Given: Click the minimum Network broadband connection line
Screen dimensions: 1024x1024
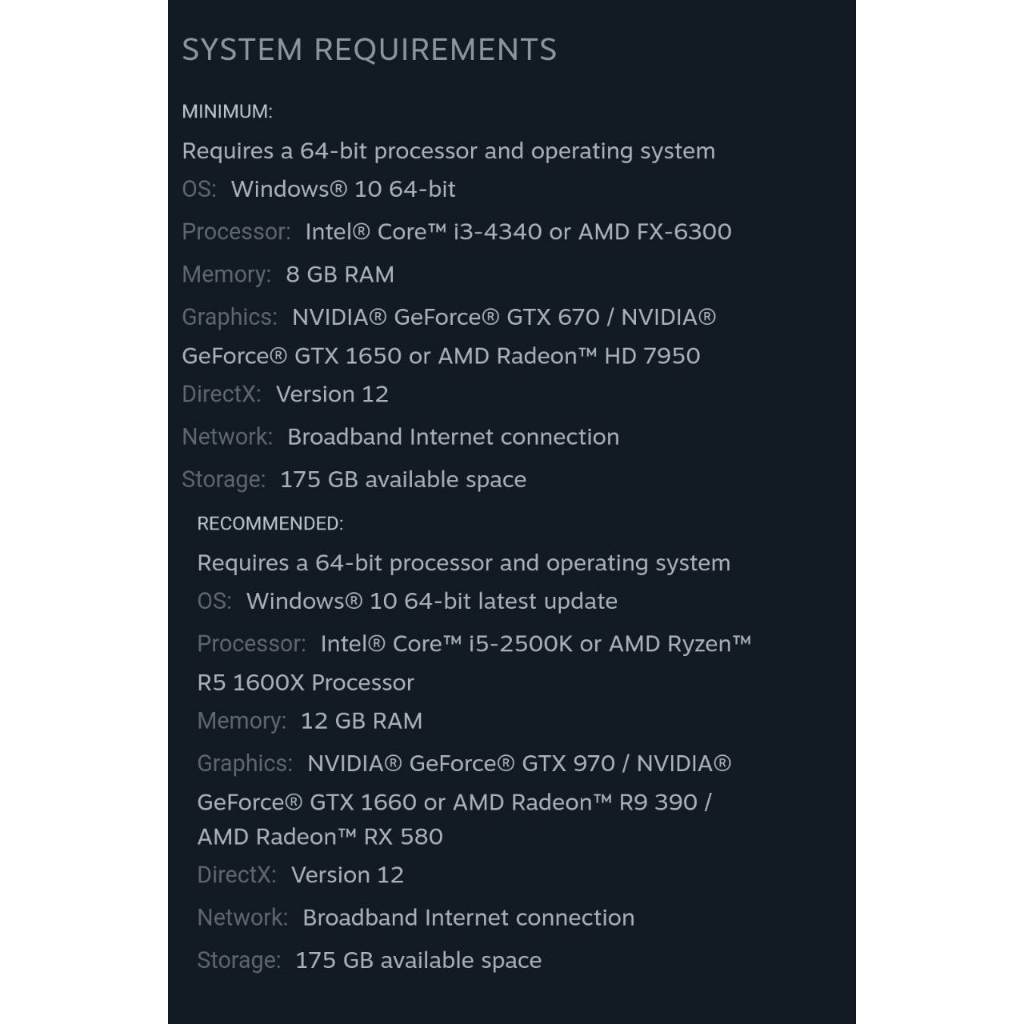Looking at the screenshot, I should point(452,437).
